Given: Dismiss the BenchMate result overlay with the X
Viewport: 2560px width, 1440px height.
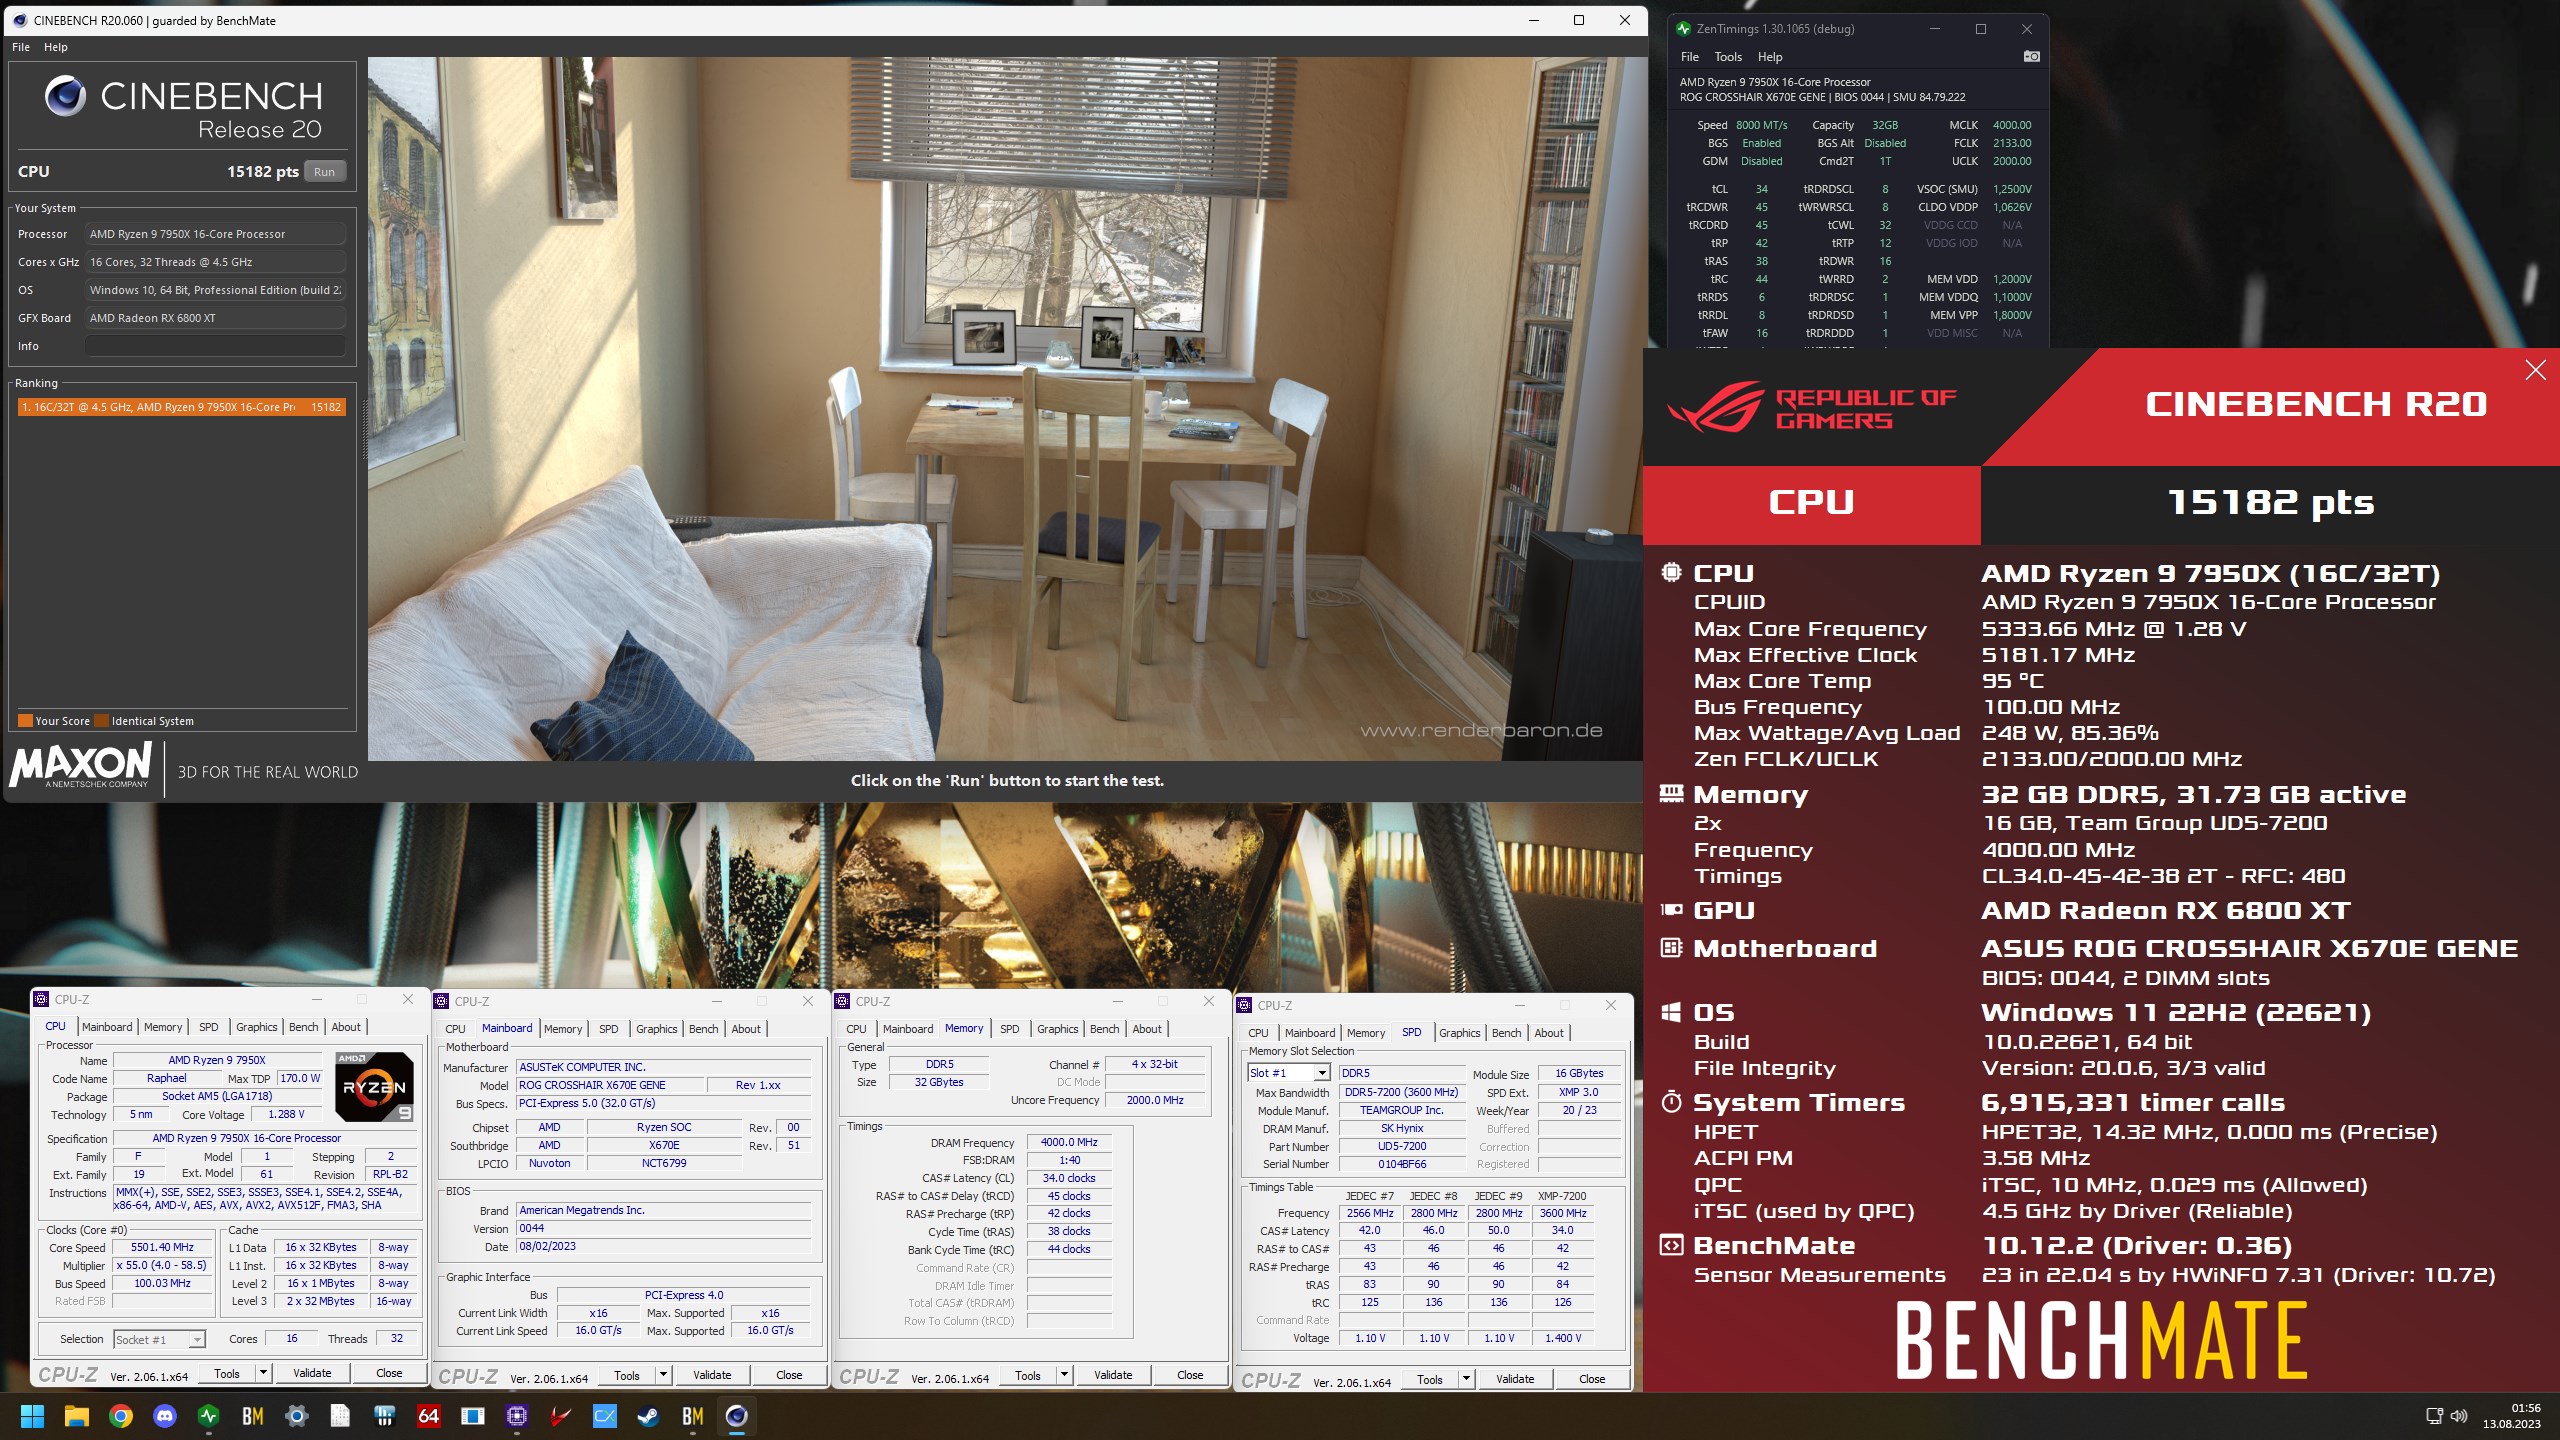Looking at the screenshot, I should [2536, 371].
